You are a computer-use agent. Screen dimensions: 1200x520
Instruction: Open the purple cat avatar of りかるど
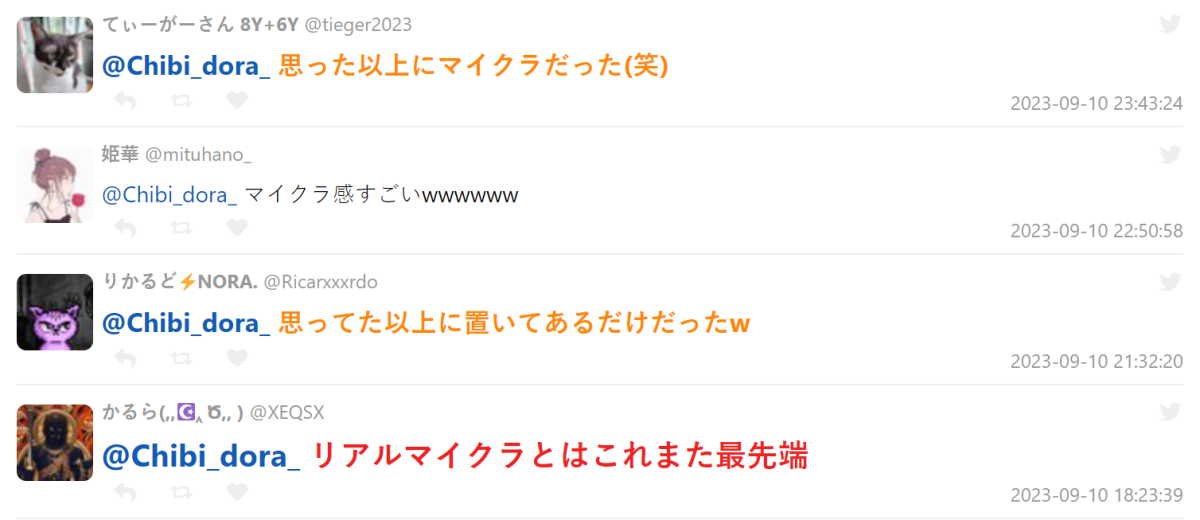tap(55, 312)
